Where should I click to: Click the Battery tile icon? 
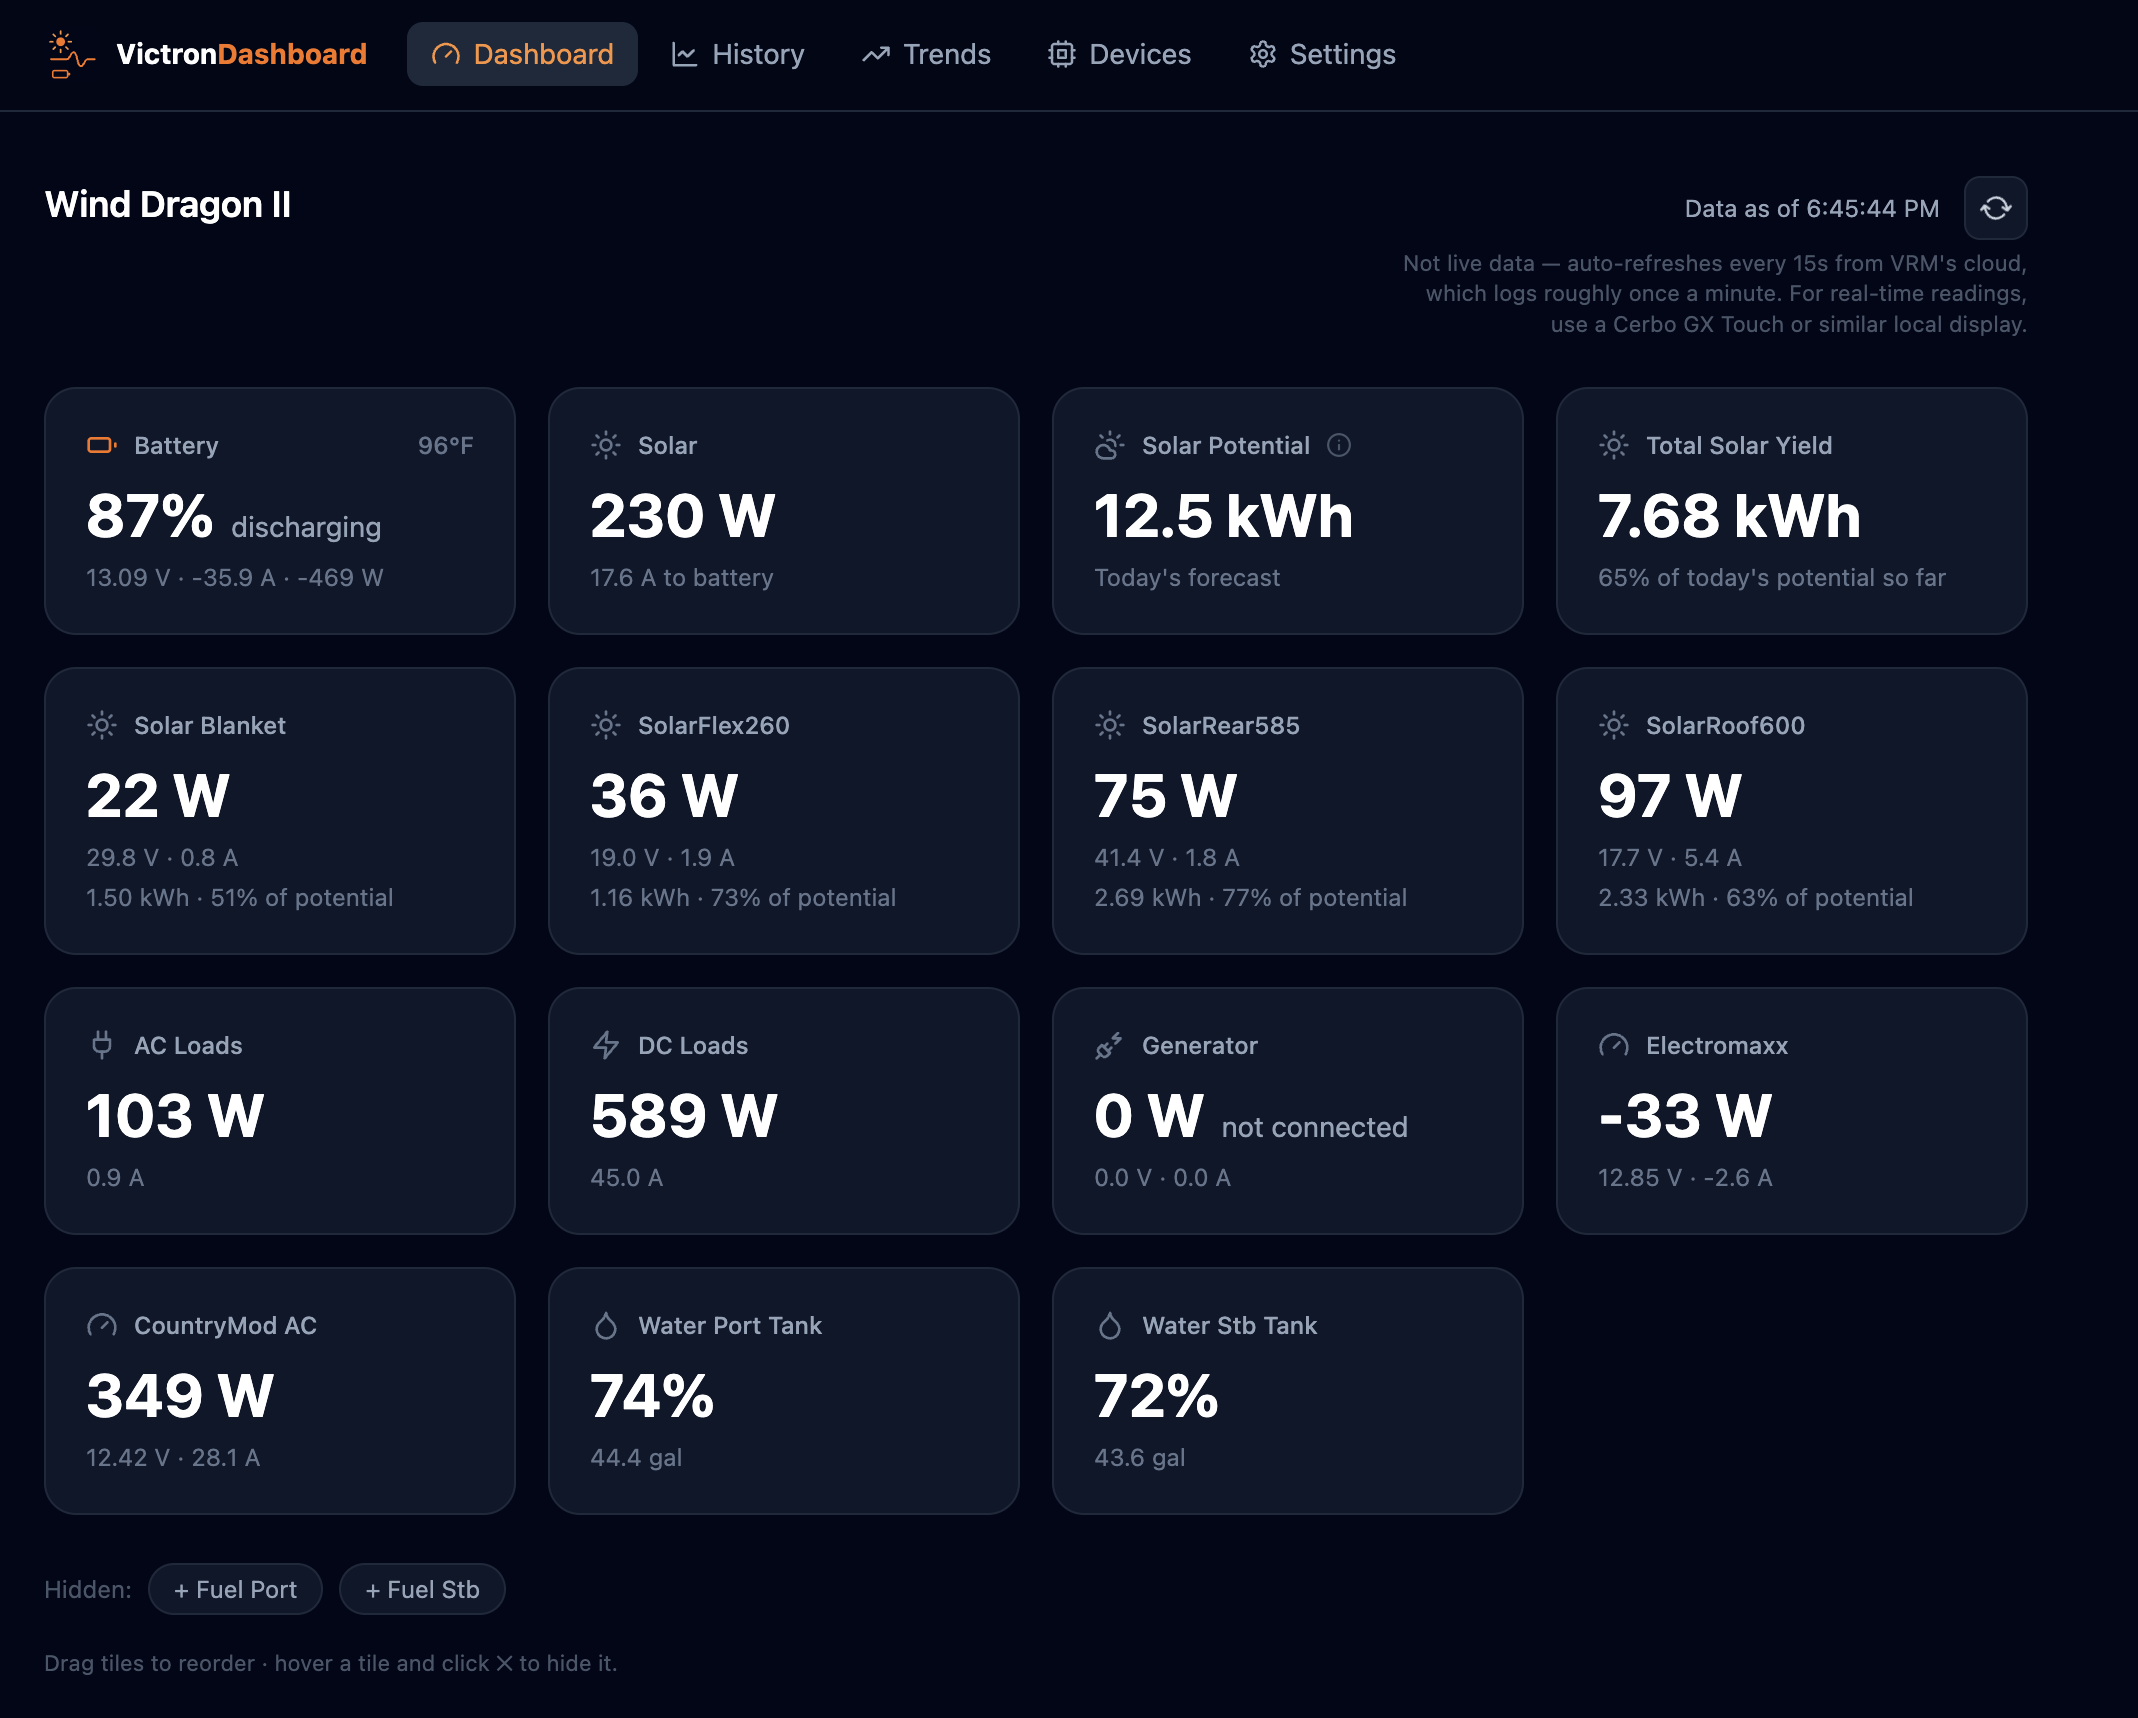102,445
